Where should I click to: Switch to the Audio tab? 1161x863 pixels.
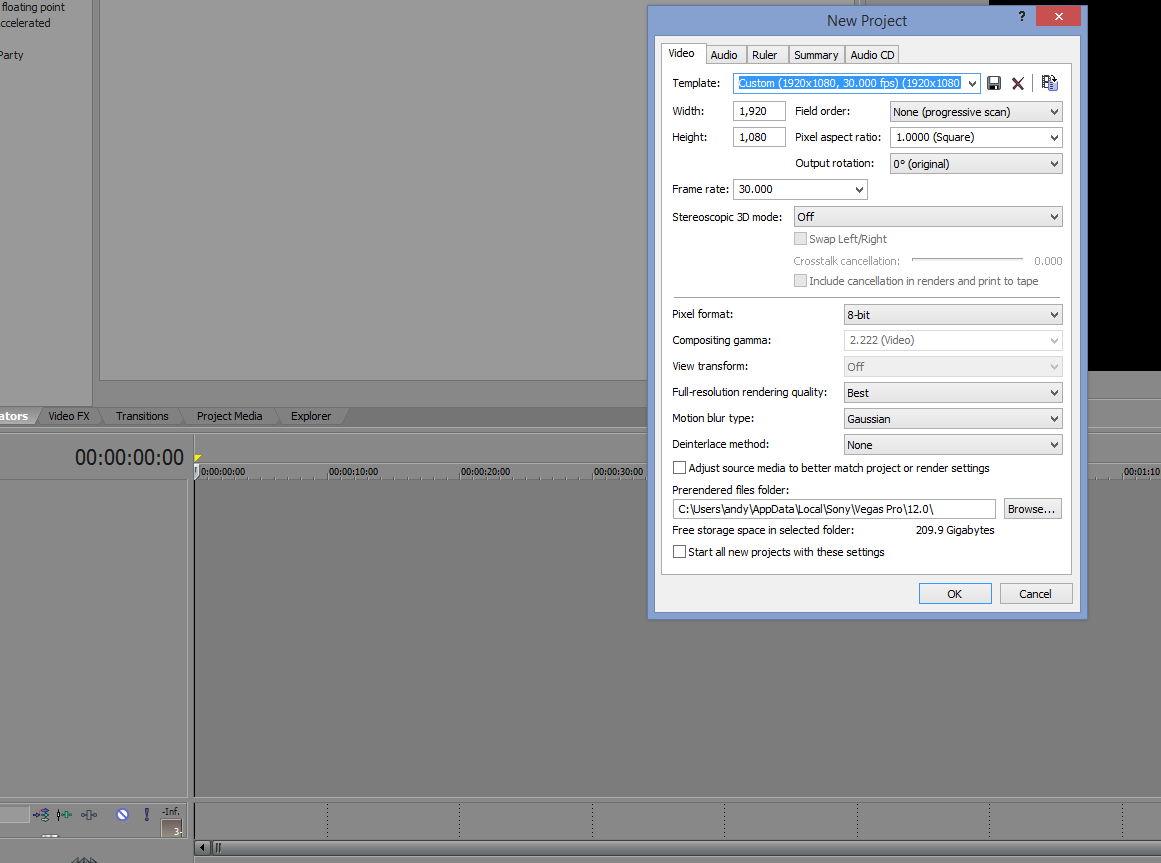724,55
